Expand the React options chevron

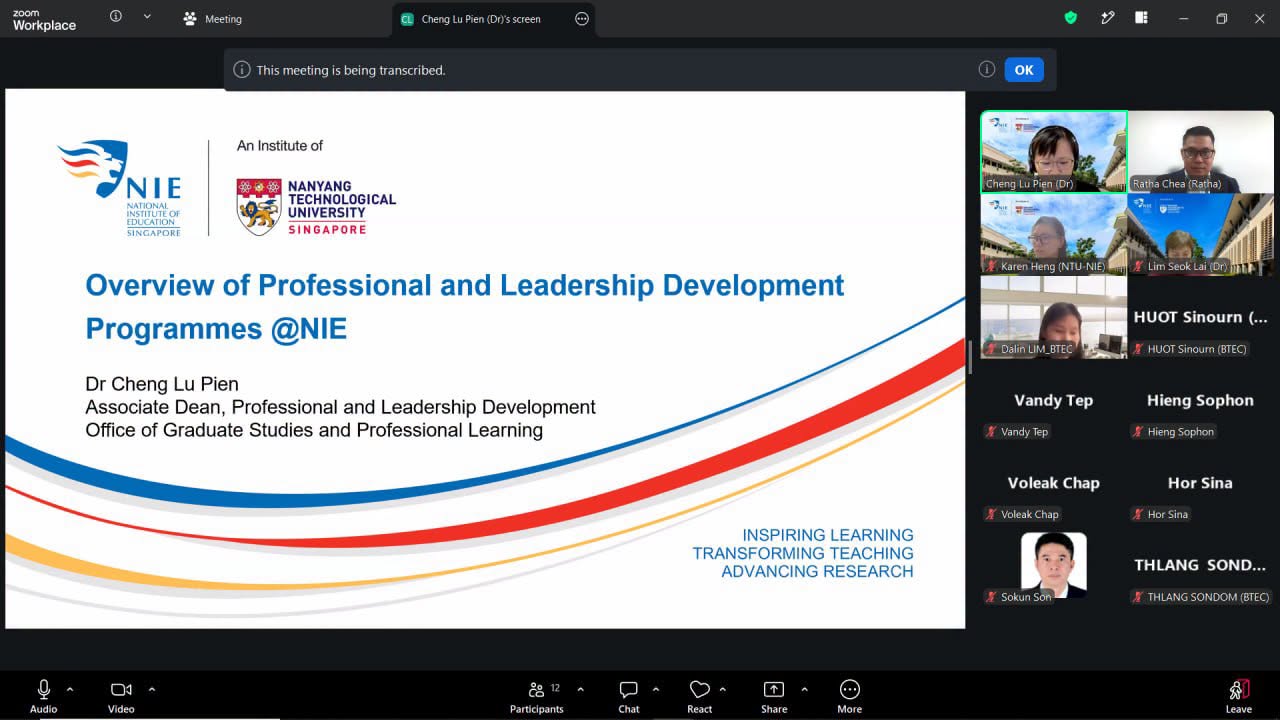723,689
